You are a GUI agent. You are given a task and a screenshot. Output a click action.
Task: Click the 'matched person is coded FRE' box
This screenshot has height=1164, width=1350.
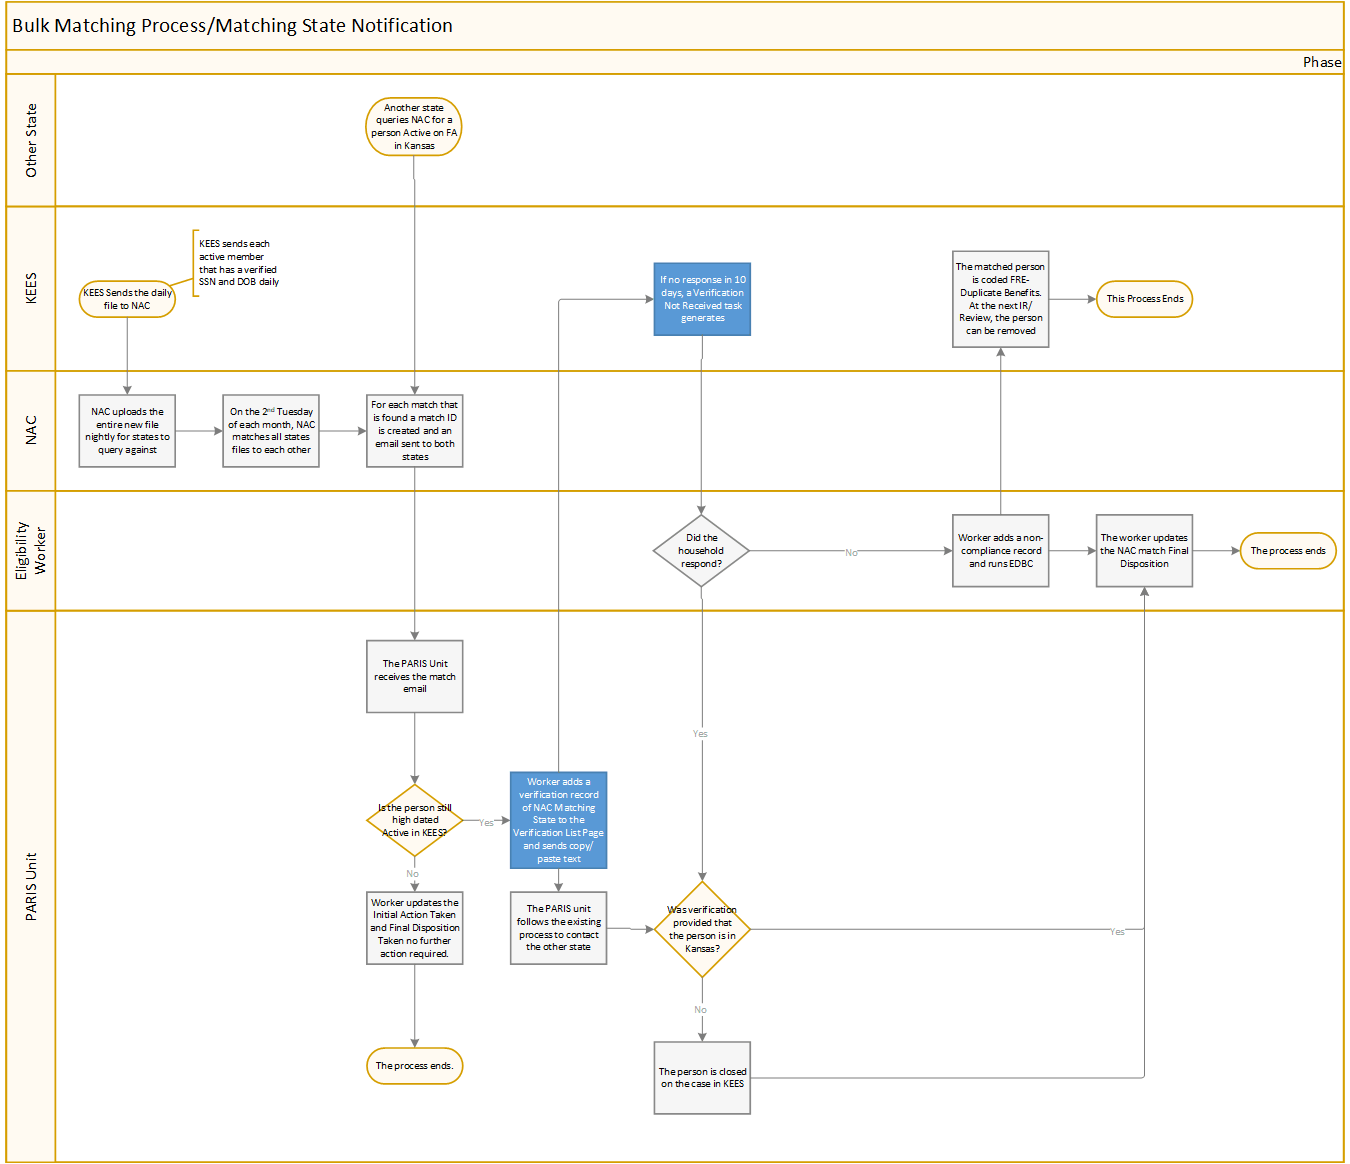click(1000, 299)
